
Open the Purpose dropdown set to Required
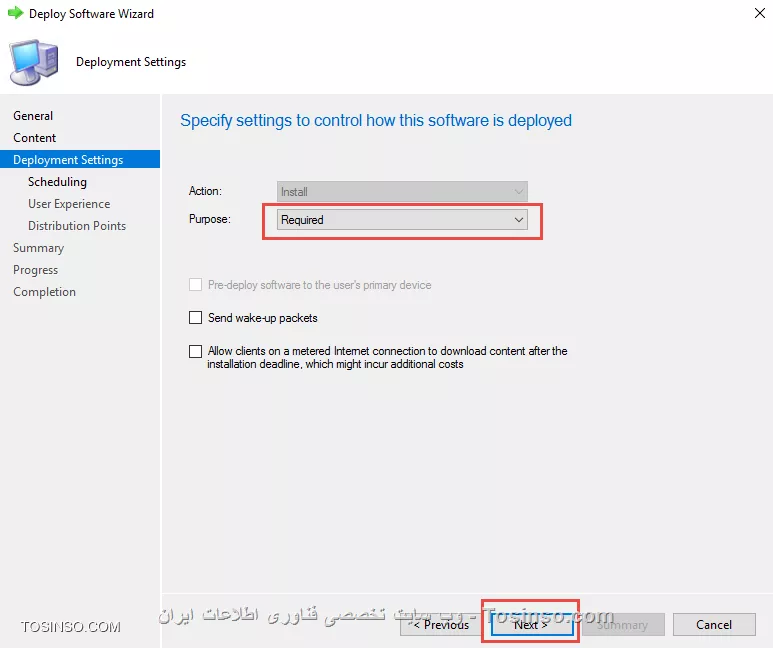402,220
